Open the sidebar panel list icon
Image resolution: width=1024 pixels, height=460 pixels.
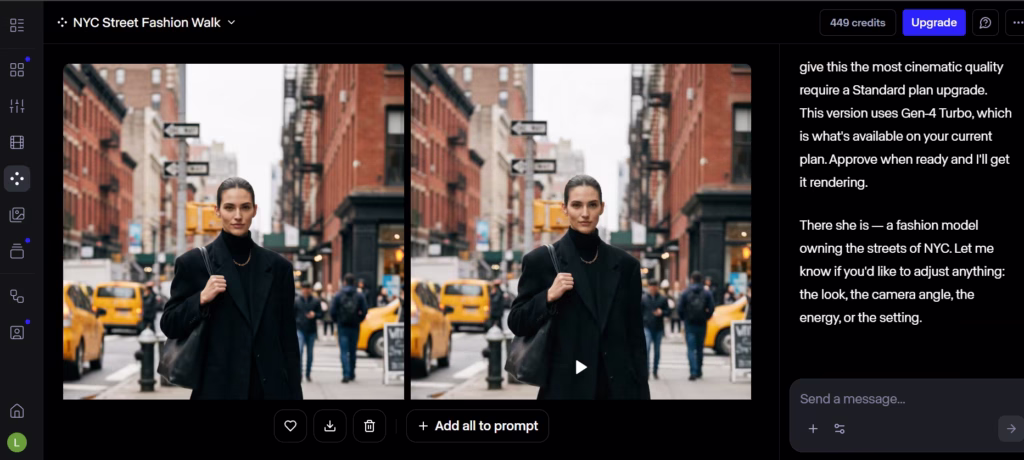pos(17,25)
